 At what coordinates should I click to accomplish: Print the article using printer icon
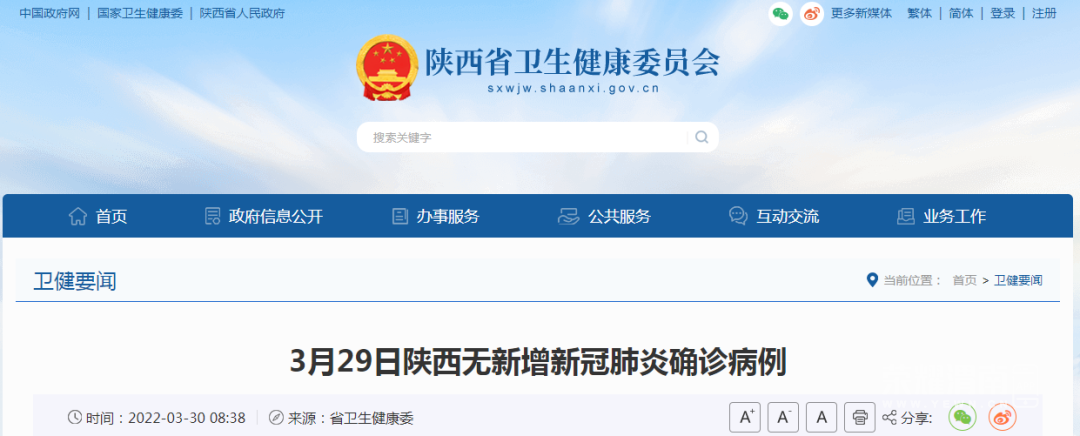coord(860,417)
